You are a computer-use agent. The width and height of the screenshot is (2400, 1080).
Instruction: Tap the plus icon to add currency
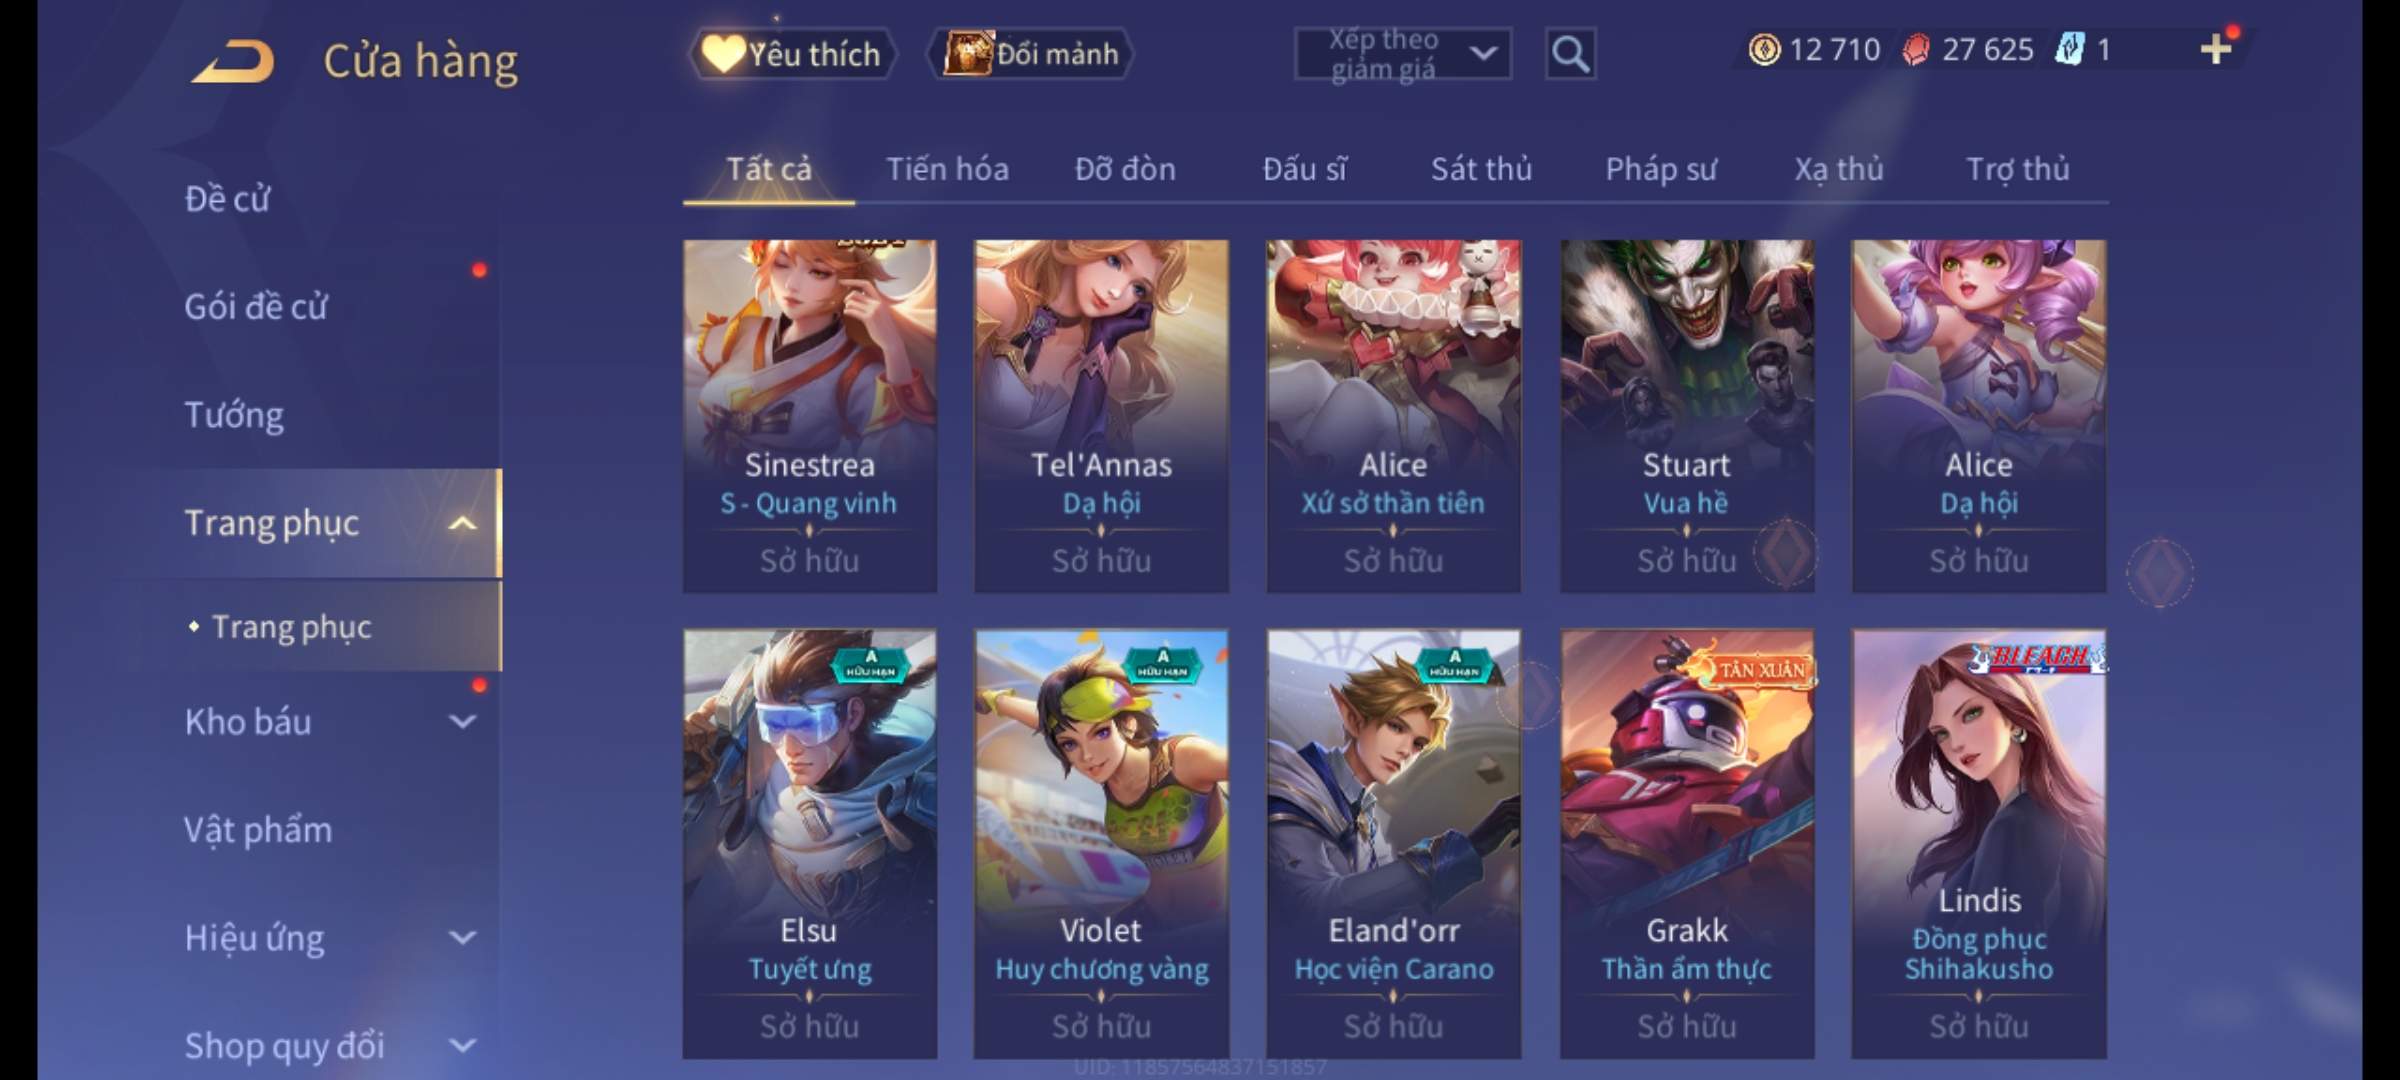tap(2216, 49)
